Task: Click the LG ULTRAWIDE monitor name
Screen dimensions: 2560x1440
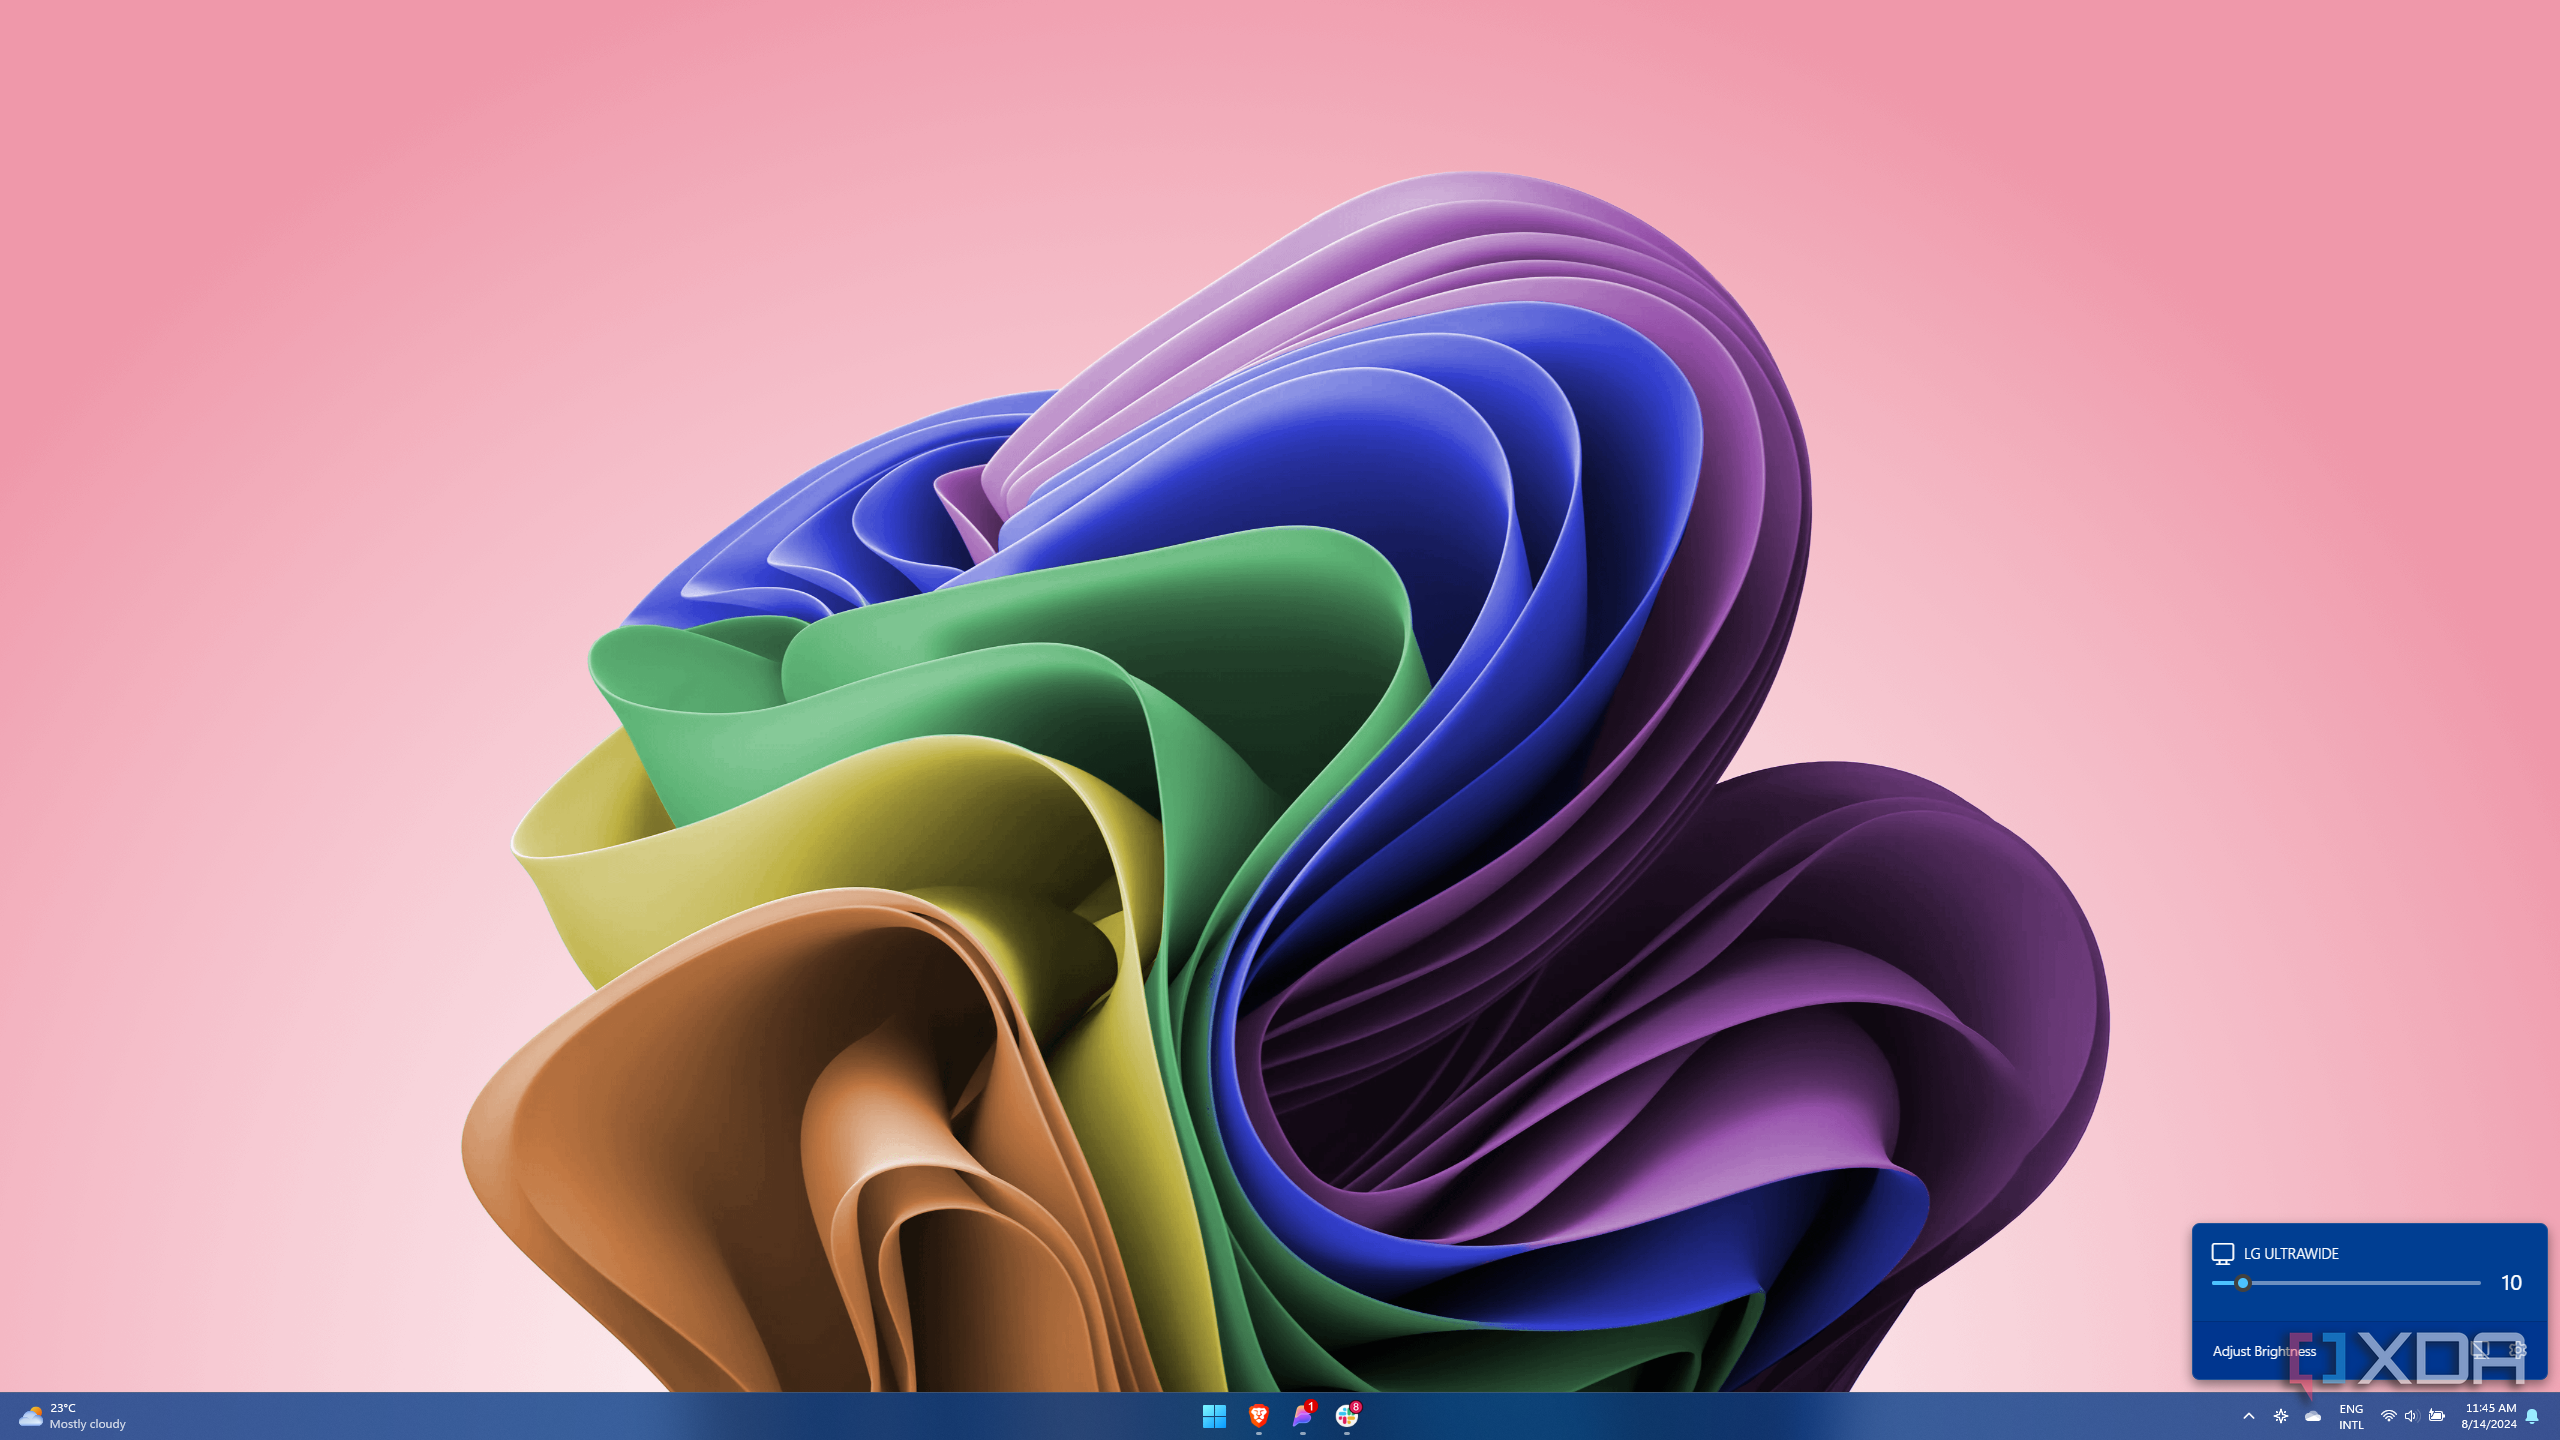Action: [x=2291, y=1254]
